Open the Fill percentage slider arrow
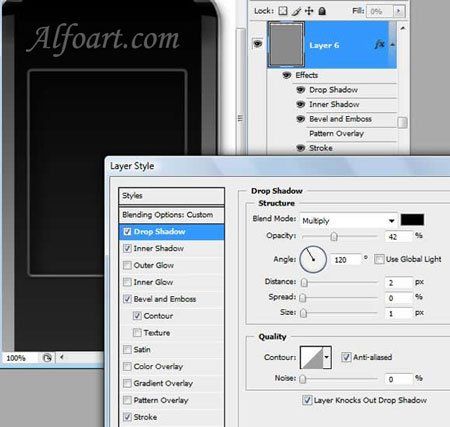The height and width of the screenshot is (427, 450). [398, 11]
